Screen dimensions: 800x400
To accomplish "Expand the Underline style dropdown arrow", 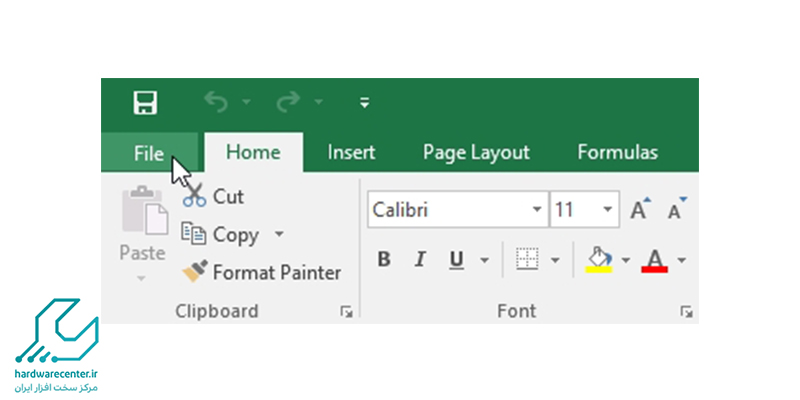I will click(x=484, y=261).
